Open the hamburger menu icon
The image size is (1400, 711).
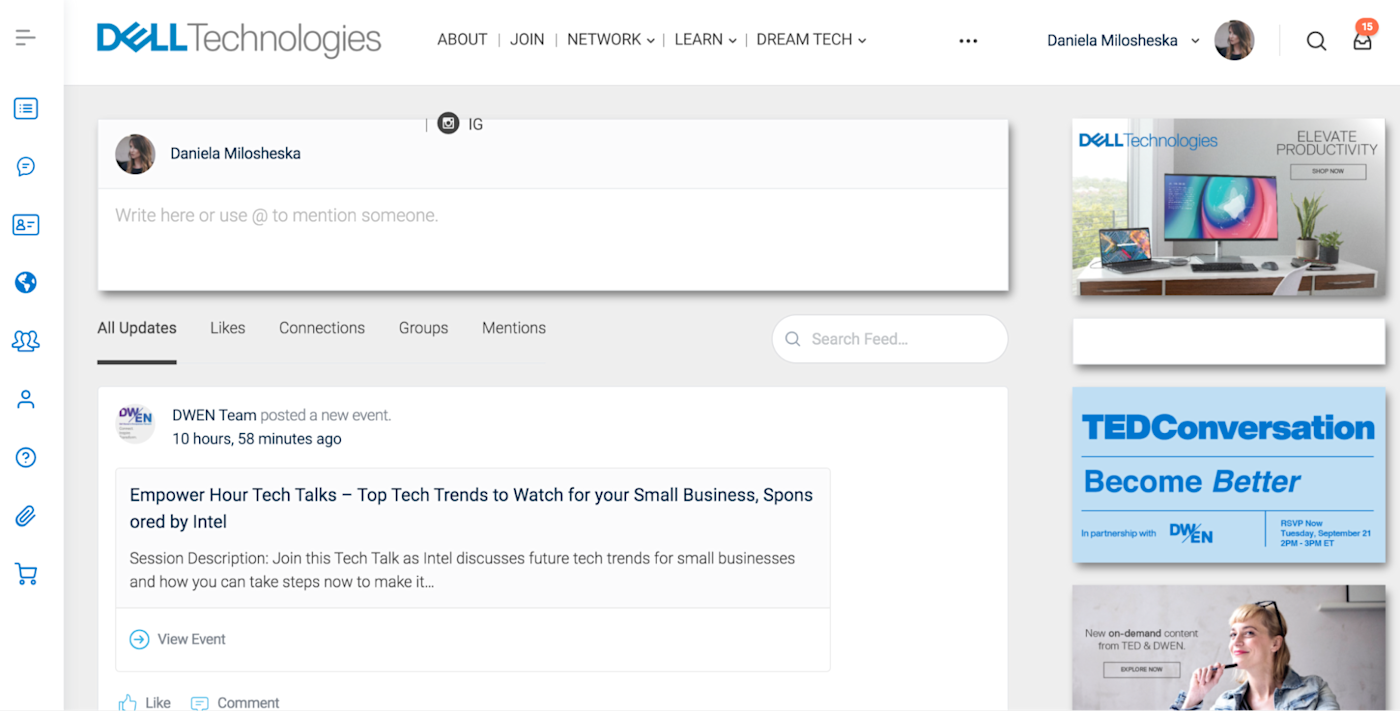tap(26, 38)
